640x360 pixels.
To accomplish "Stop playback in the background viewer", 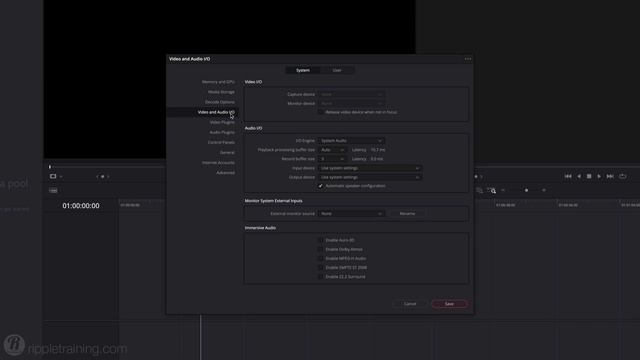I will point(589,176).
